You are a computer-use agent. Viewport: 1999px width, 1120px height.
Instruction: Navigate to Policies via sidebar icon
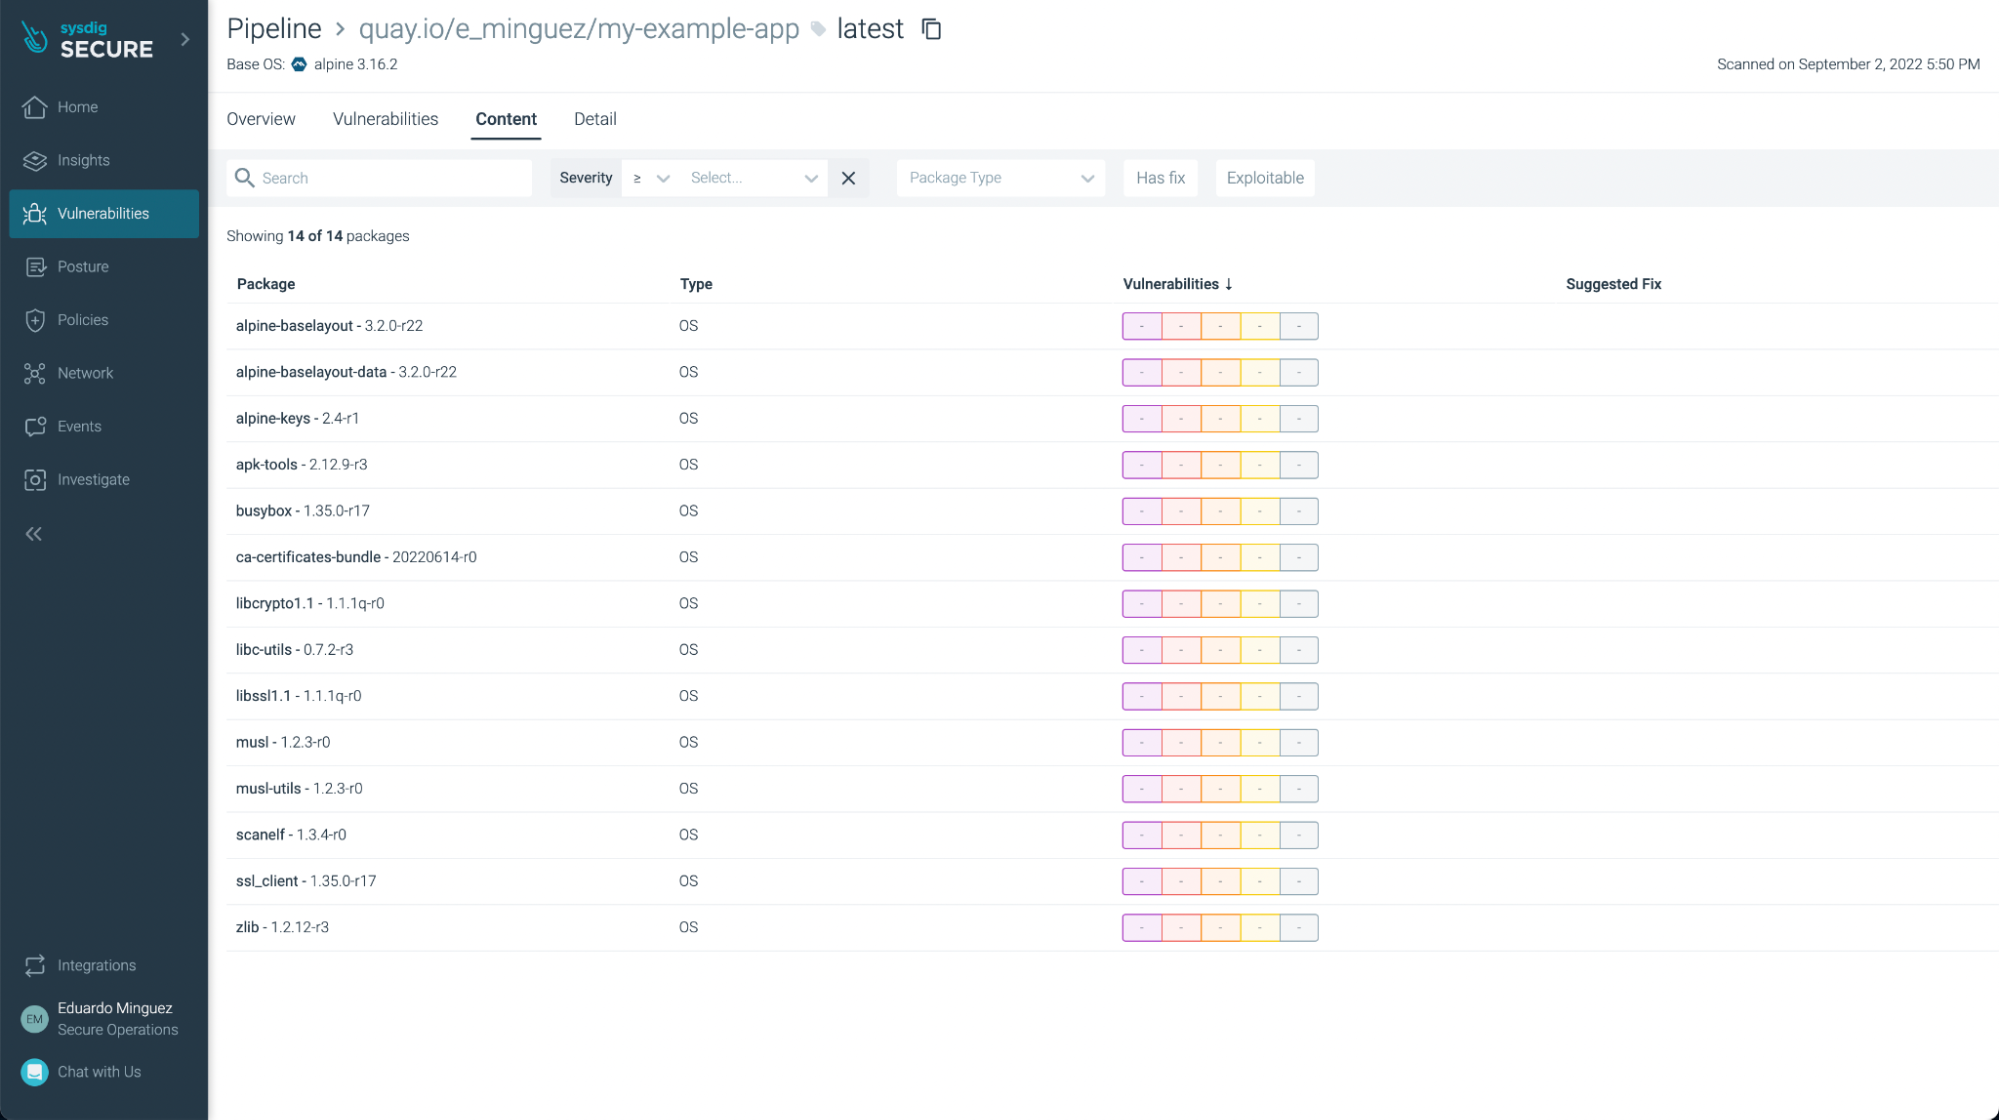pos(84,319)
